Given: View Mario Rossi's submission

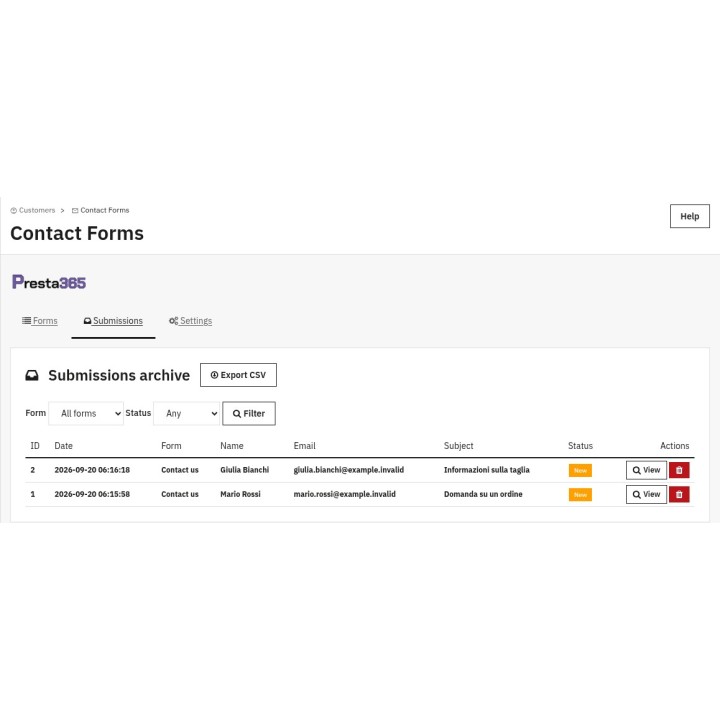Looking at the screenshot, I should (x=646, y=495).
